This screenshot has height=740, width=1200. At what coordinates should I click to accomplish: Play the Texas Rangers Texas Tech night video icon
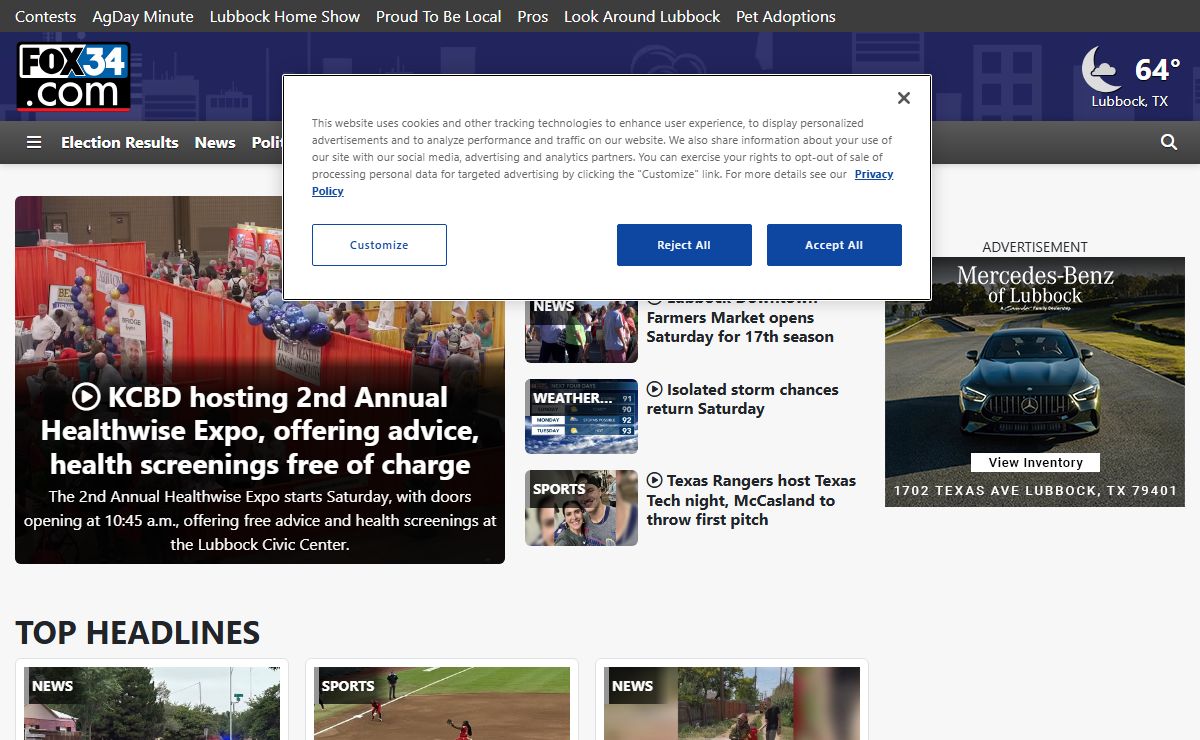tap(654, 480)
